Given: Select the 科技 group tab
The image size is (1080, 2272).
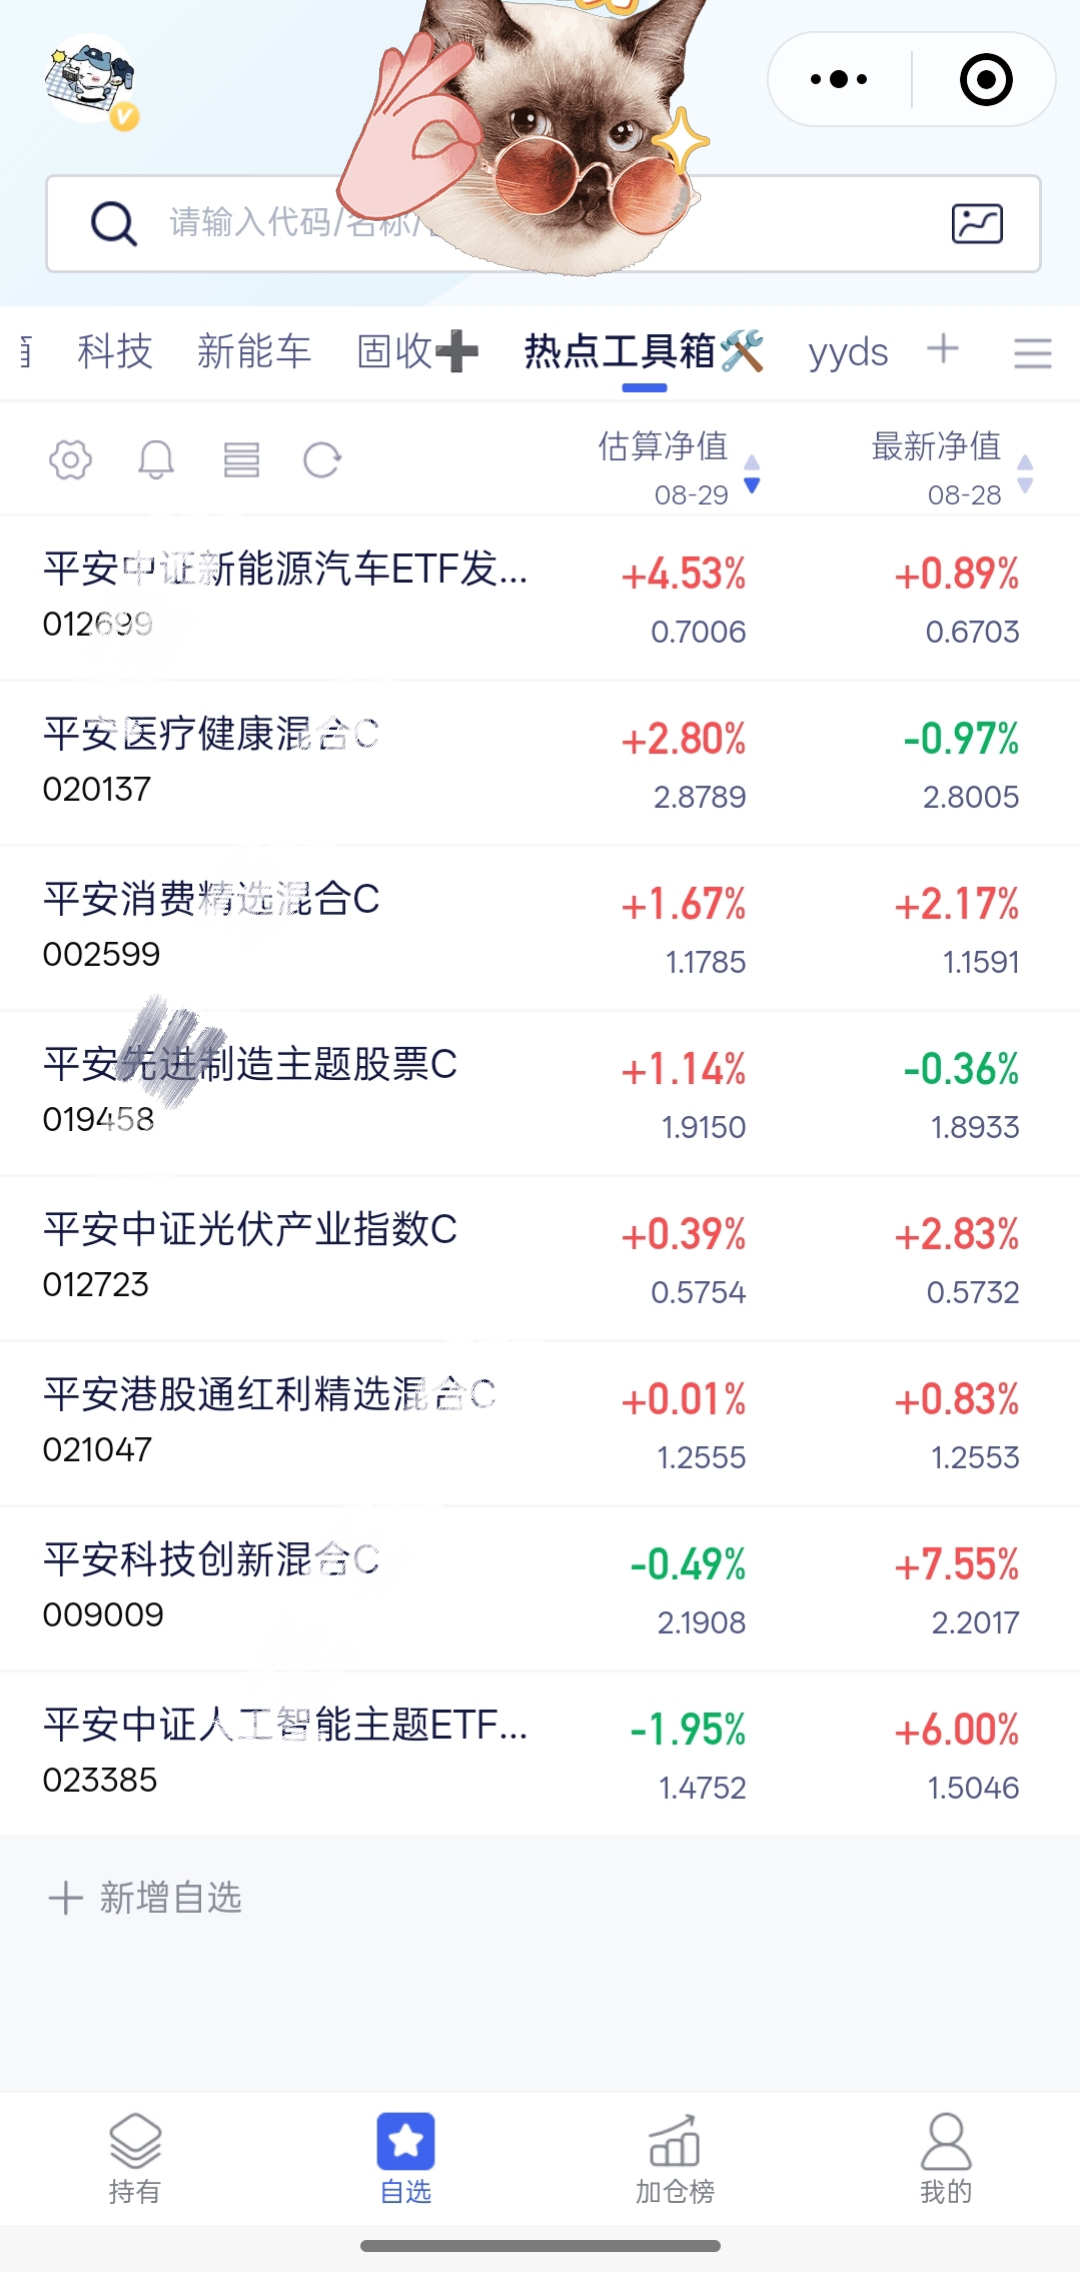Looking at the screenshot, I should (115, 352).
